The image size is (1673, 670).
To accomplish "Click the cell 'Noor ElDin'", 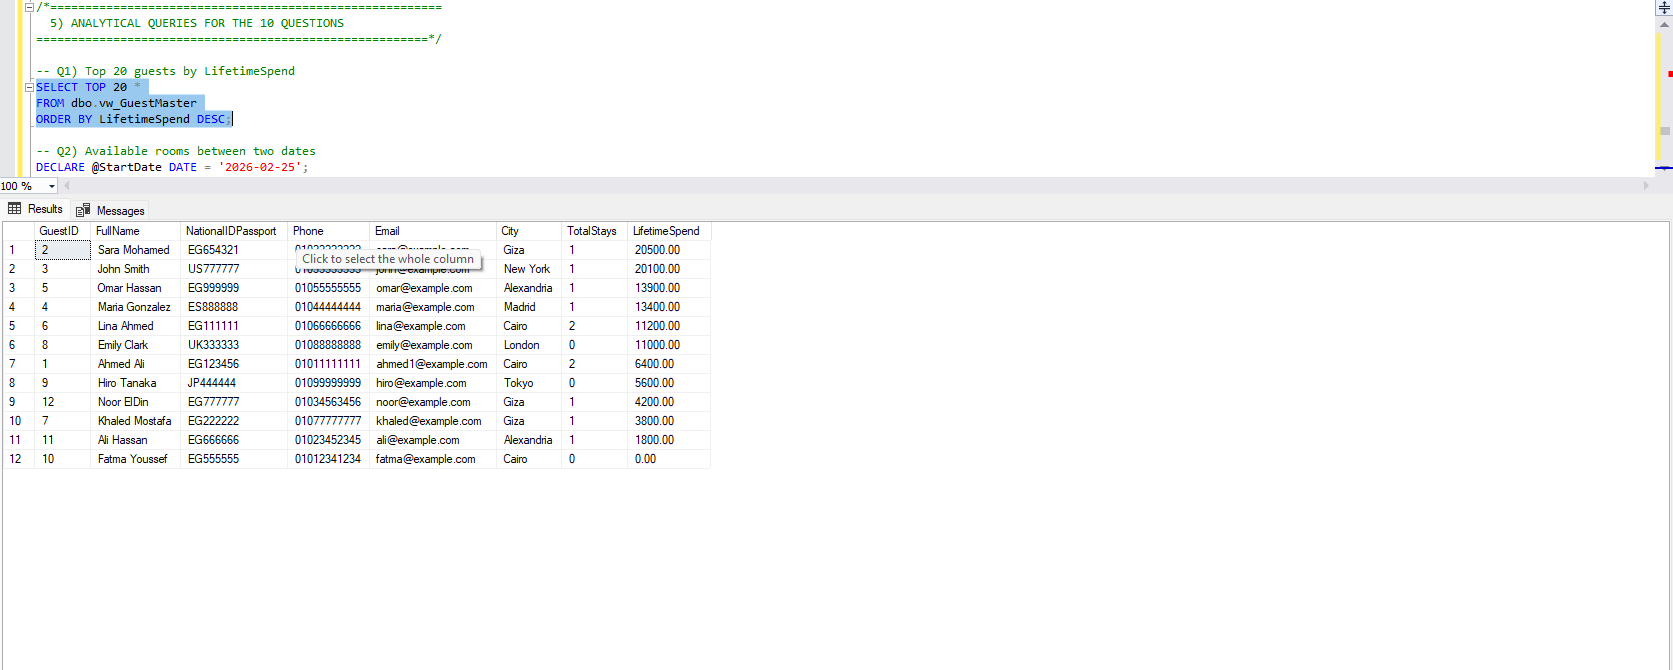I will (x=135, y=402).
